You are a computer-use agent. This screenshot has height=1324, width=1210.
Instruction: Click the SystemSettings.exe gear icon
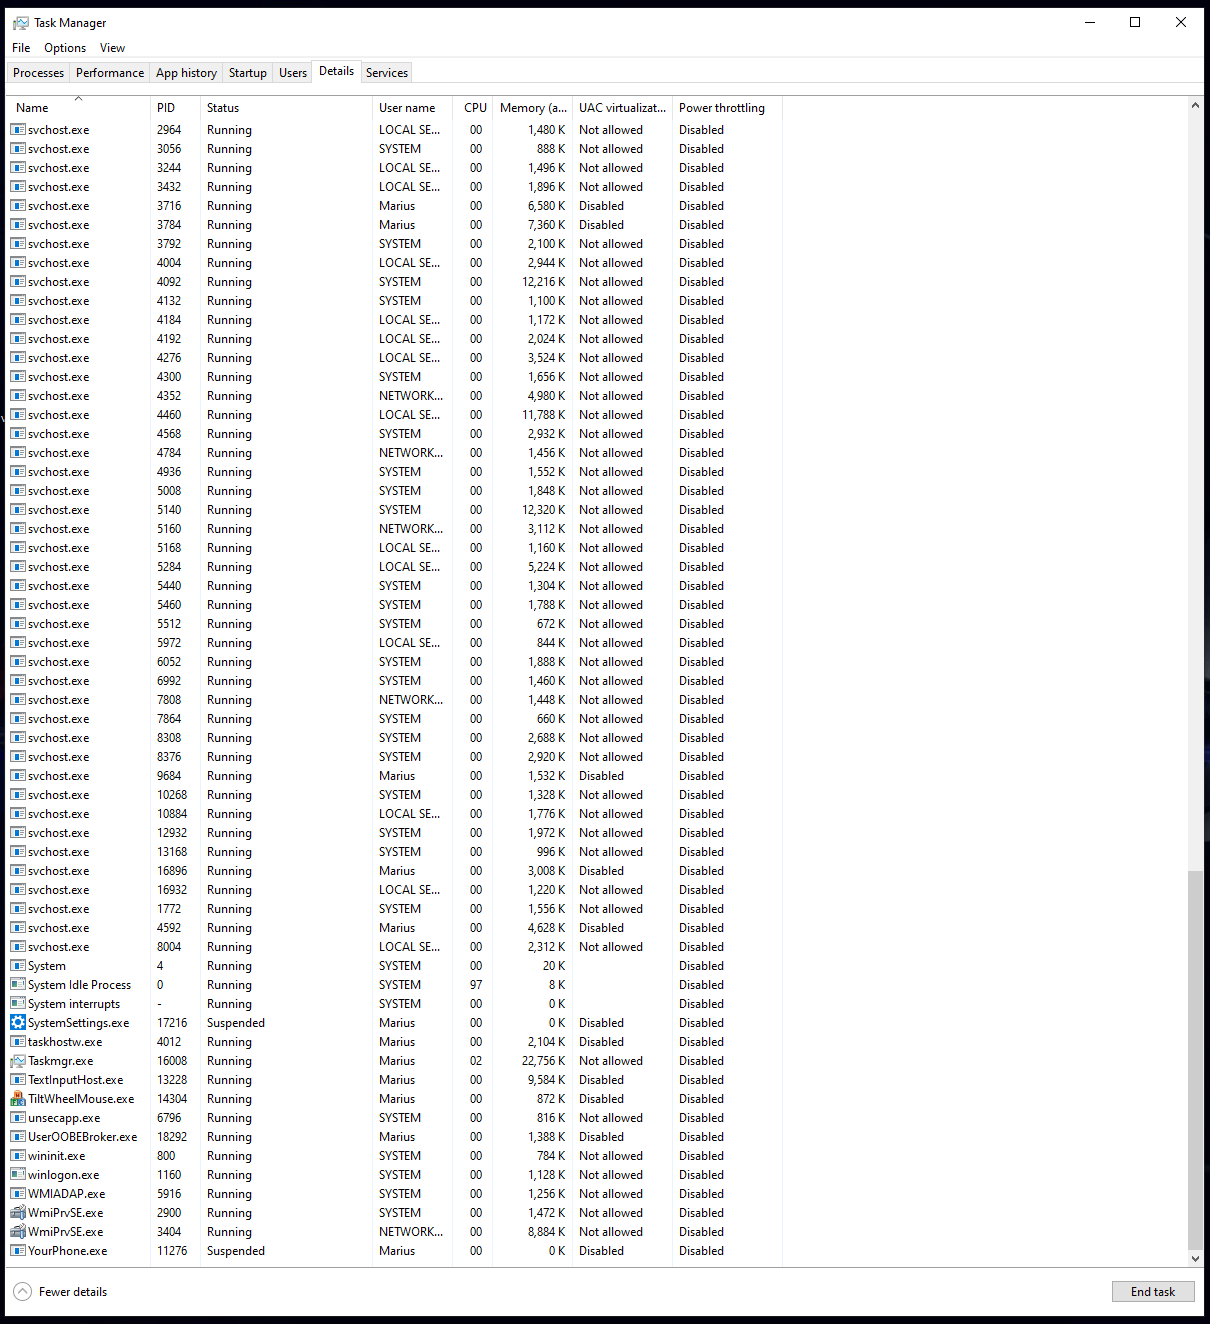coord(18,1023)
